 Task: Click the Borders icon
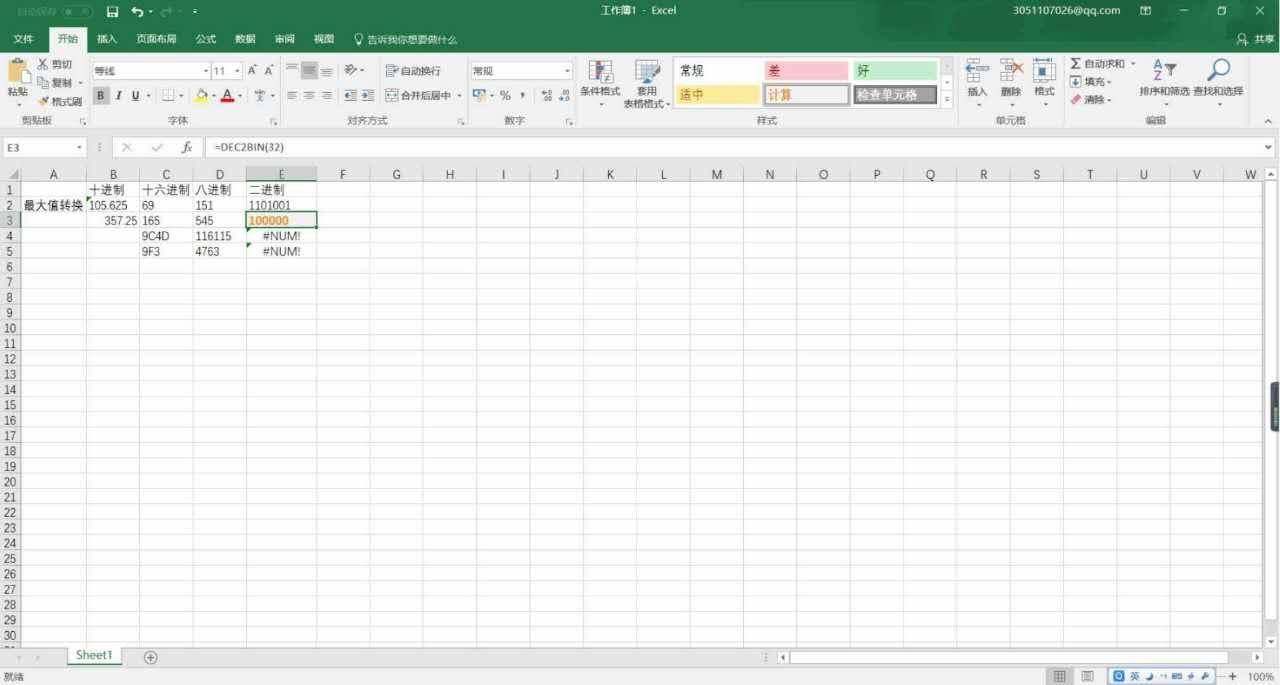(168, 96)
